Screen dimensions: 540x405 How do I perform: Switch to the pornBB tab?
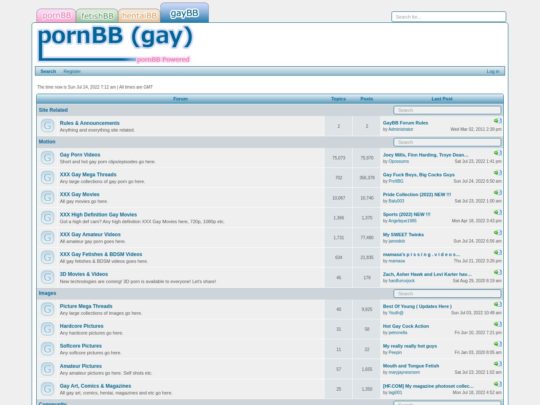click(56, 15)
